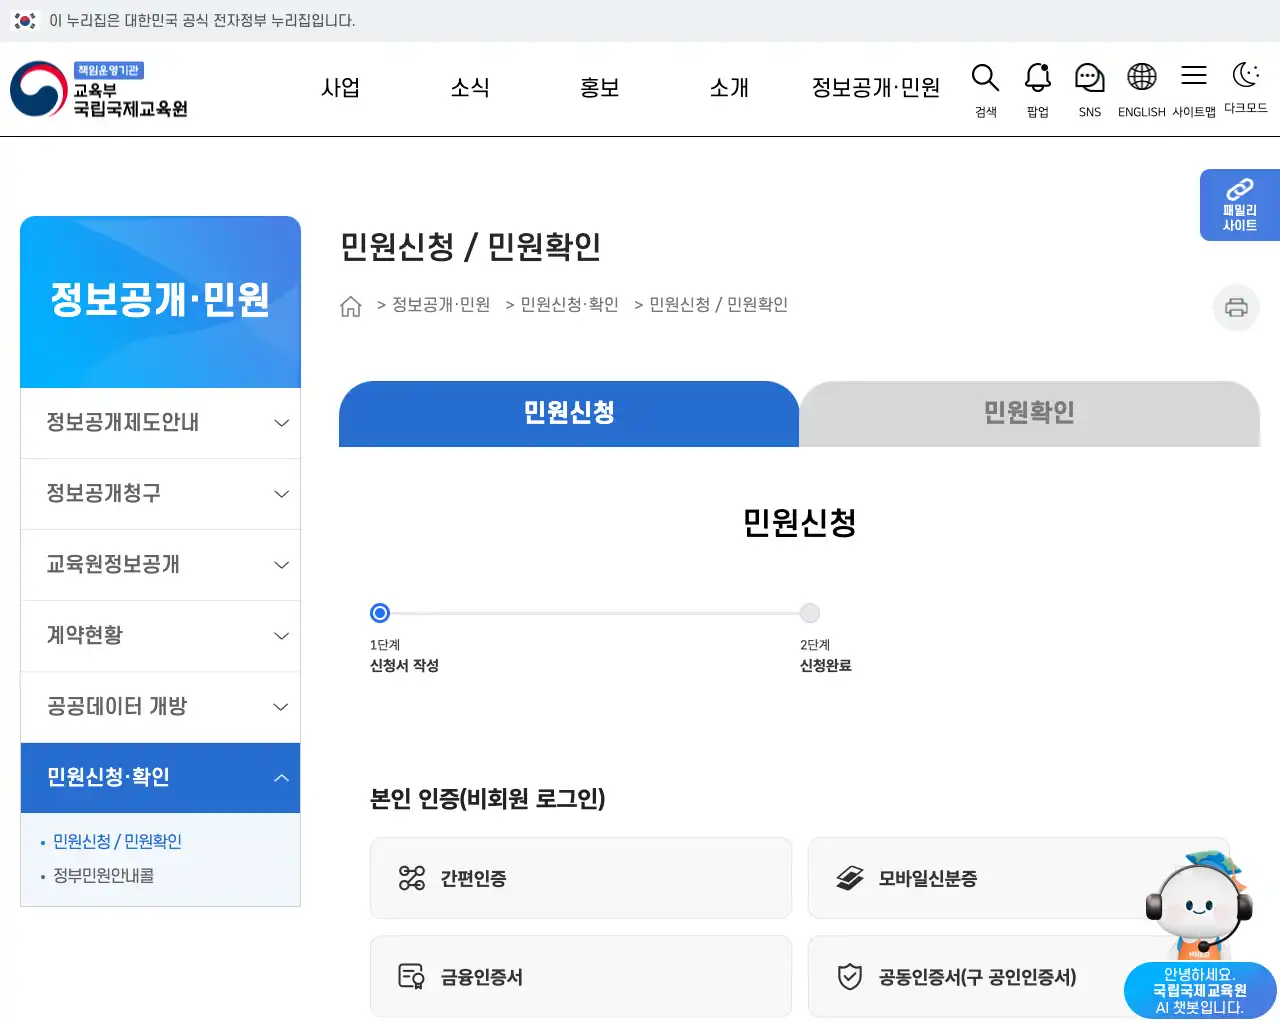
Task: Click breadcrumb 민원신청 / 민원확인
Action: tap(718, 305)
